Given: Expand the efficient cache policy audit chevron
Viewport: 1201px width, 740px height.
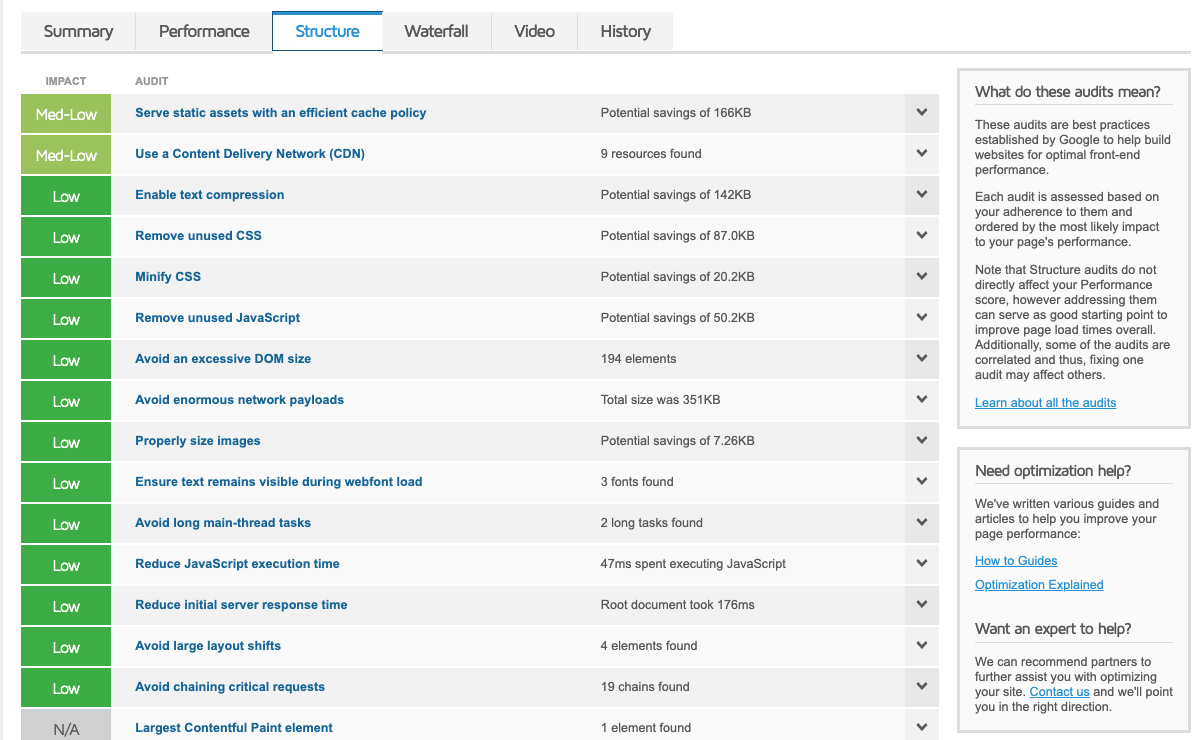Looking at the screenshot, I should pos(922,113).
